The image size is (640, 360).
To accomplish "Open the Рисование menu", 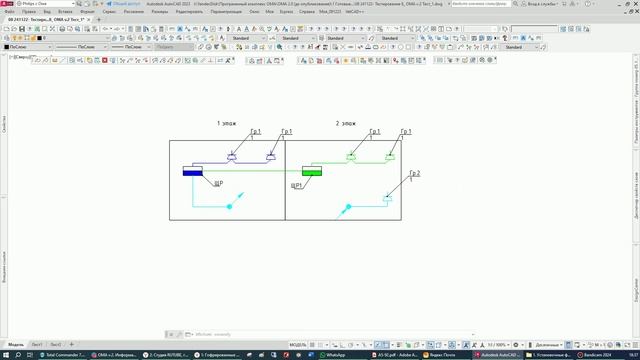I will 133,11.
